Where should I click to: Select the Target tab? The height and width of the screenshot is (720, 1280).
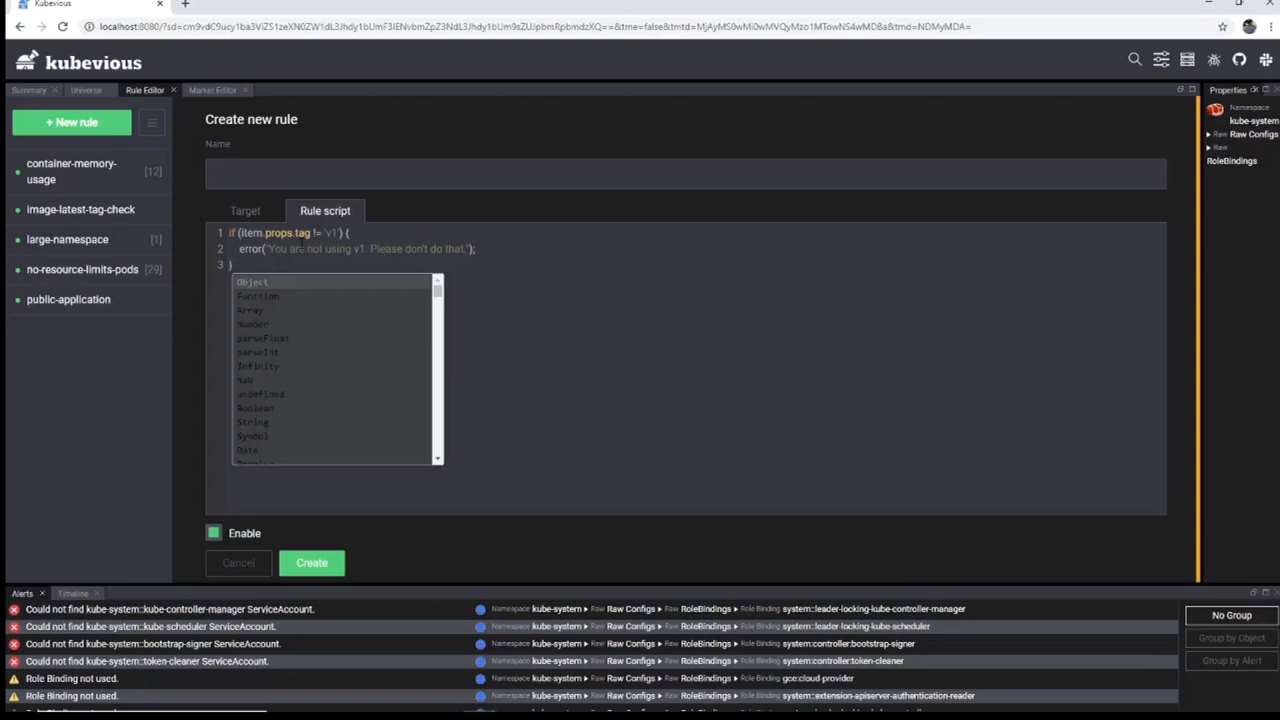point(245,211)
